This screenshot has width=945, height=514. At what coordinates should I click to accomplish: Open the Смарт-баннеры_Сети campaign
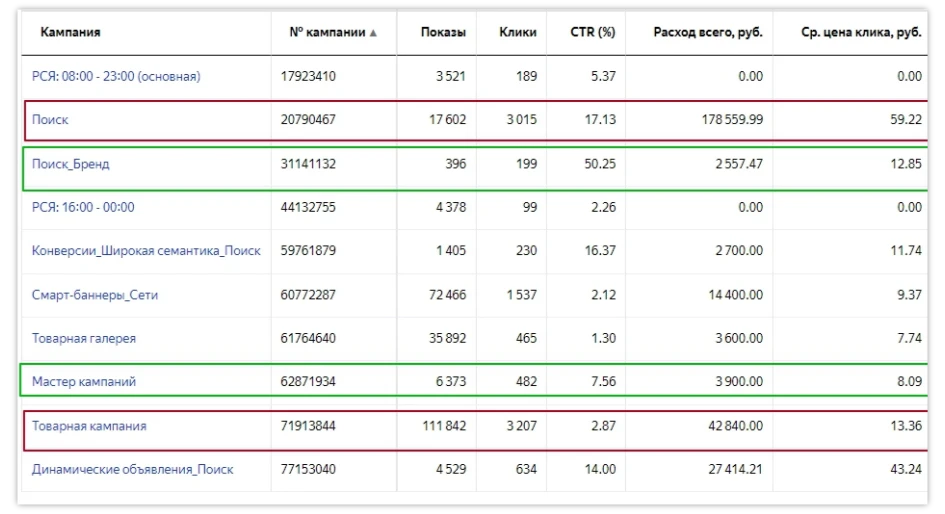[95, 295]
